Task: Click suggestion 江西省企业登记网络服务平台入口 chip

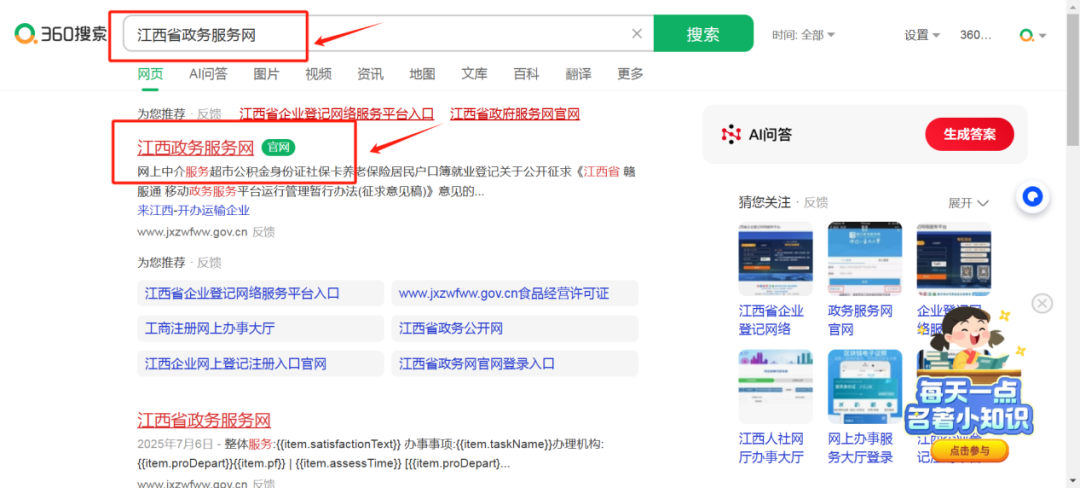Action: coord(260,293)
